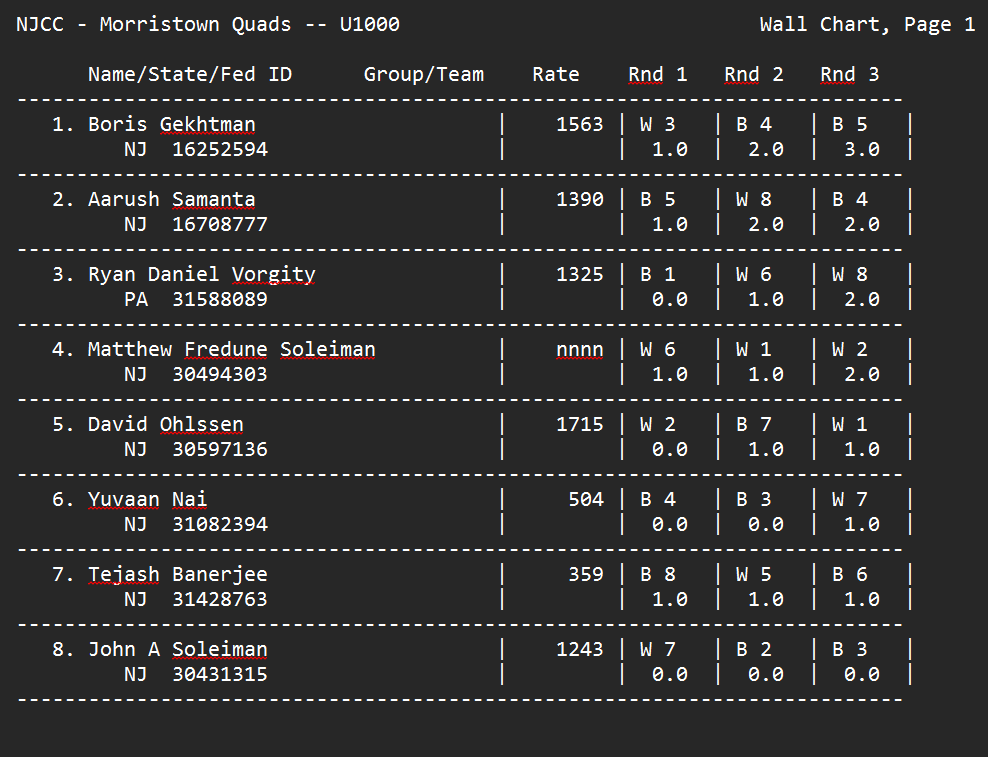Click Yuvaan Nai's rating 504

pos(586,499)
